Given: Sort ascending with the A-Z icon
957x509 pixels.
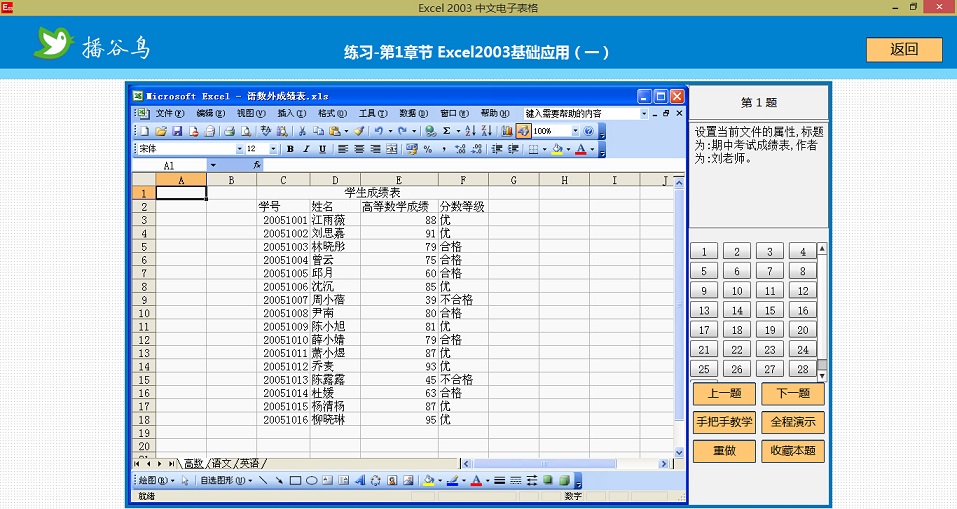Looking at the screenshot, I should [x=470, y=131].
